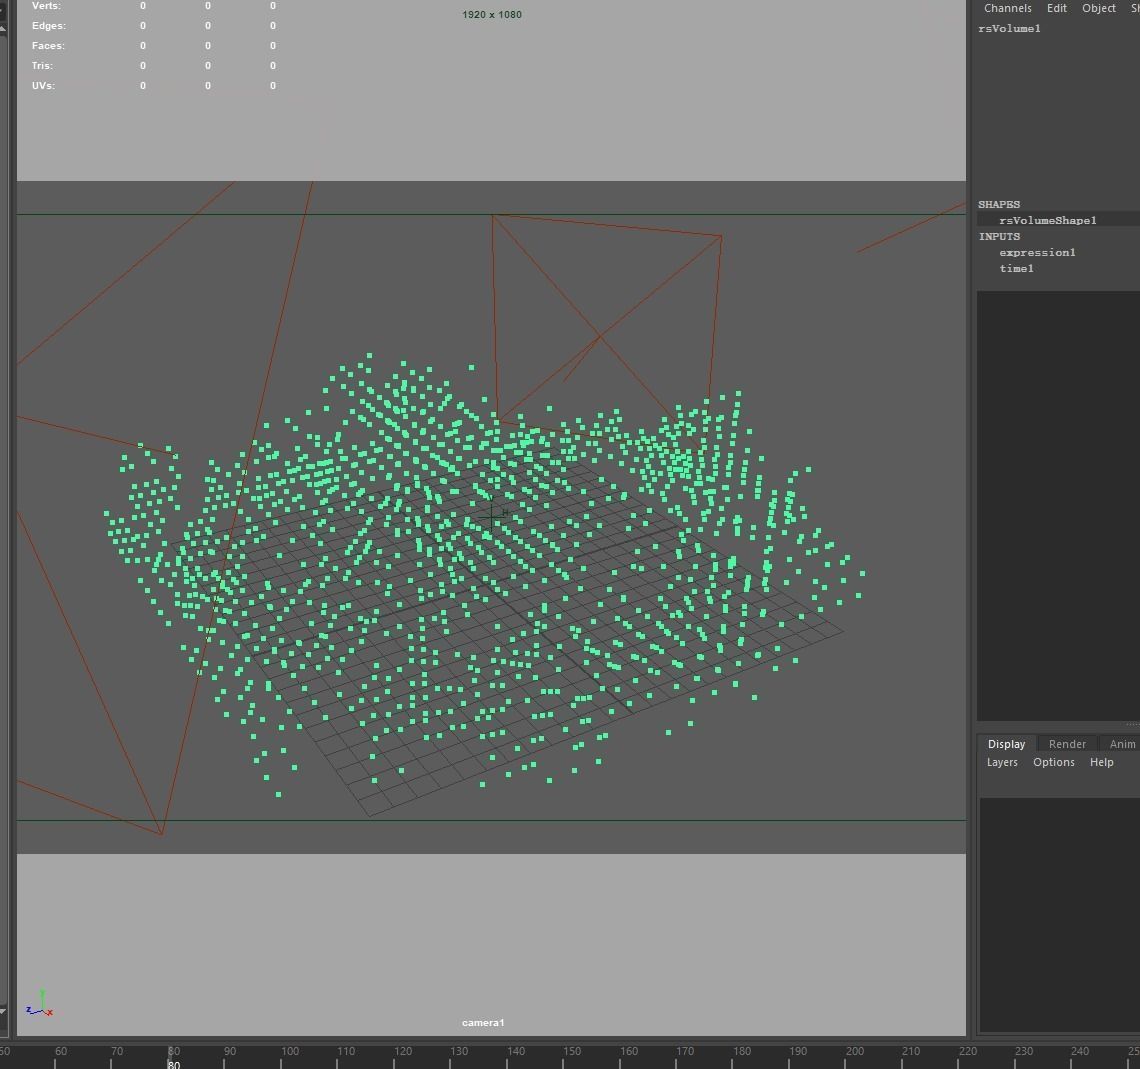
Task: Select rsVolumeShape1 under SHAPES
Action: point(1048,220)
